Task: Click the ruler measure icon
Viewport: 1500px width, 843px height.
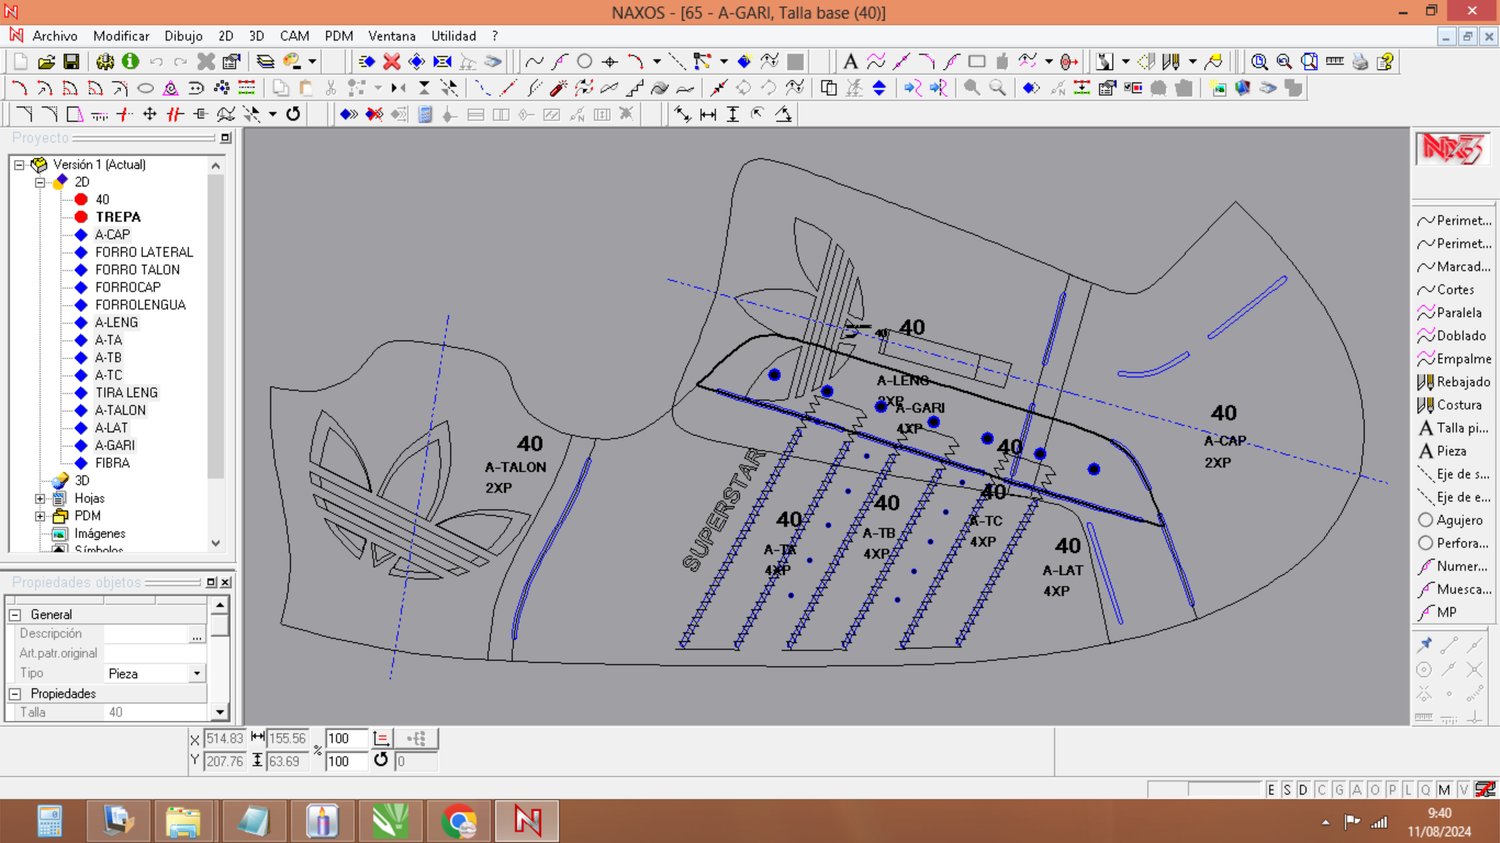Action: (x=1334, y=62)
